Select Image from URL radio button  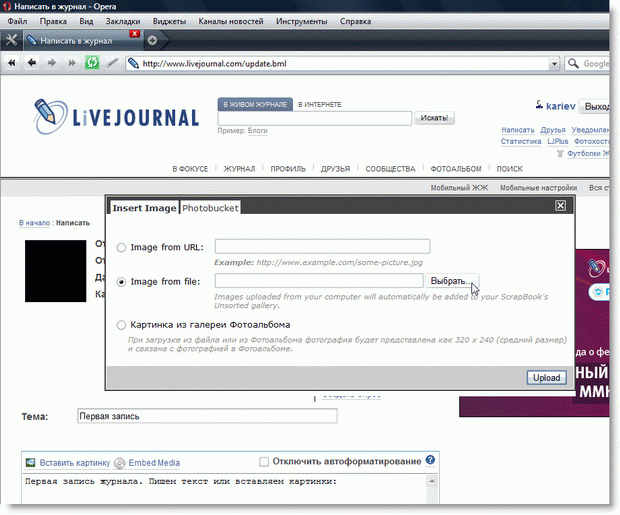click(x=121, y=248)
